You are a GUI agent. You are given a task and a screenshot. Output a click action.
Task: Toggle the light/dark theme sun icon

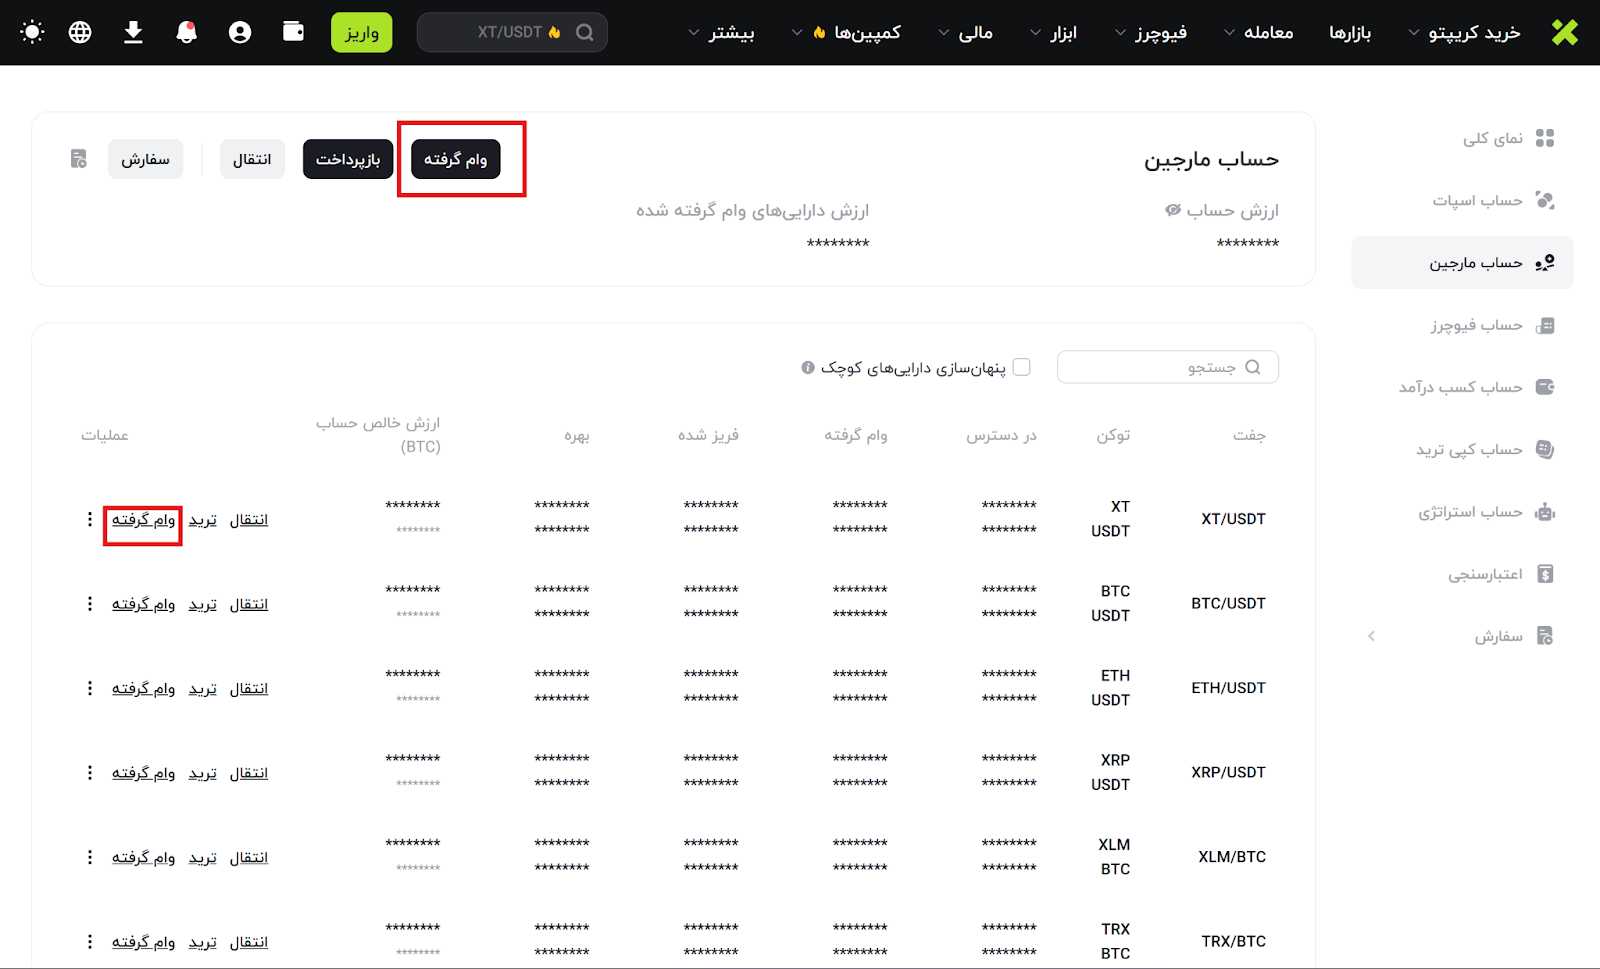[32, 32]
